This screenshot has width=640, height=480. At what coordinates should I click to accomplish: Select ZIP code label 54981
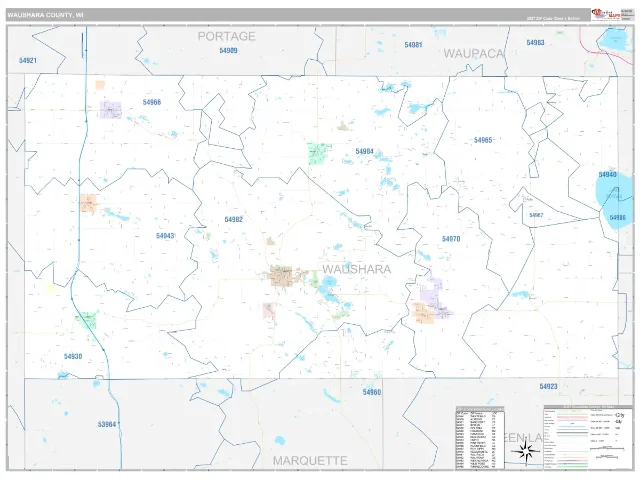click(413, 45)
